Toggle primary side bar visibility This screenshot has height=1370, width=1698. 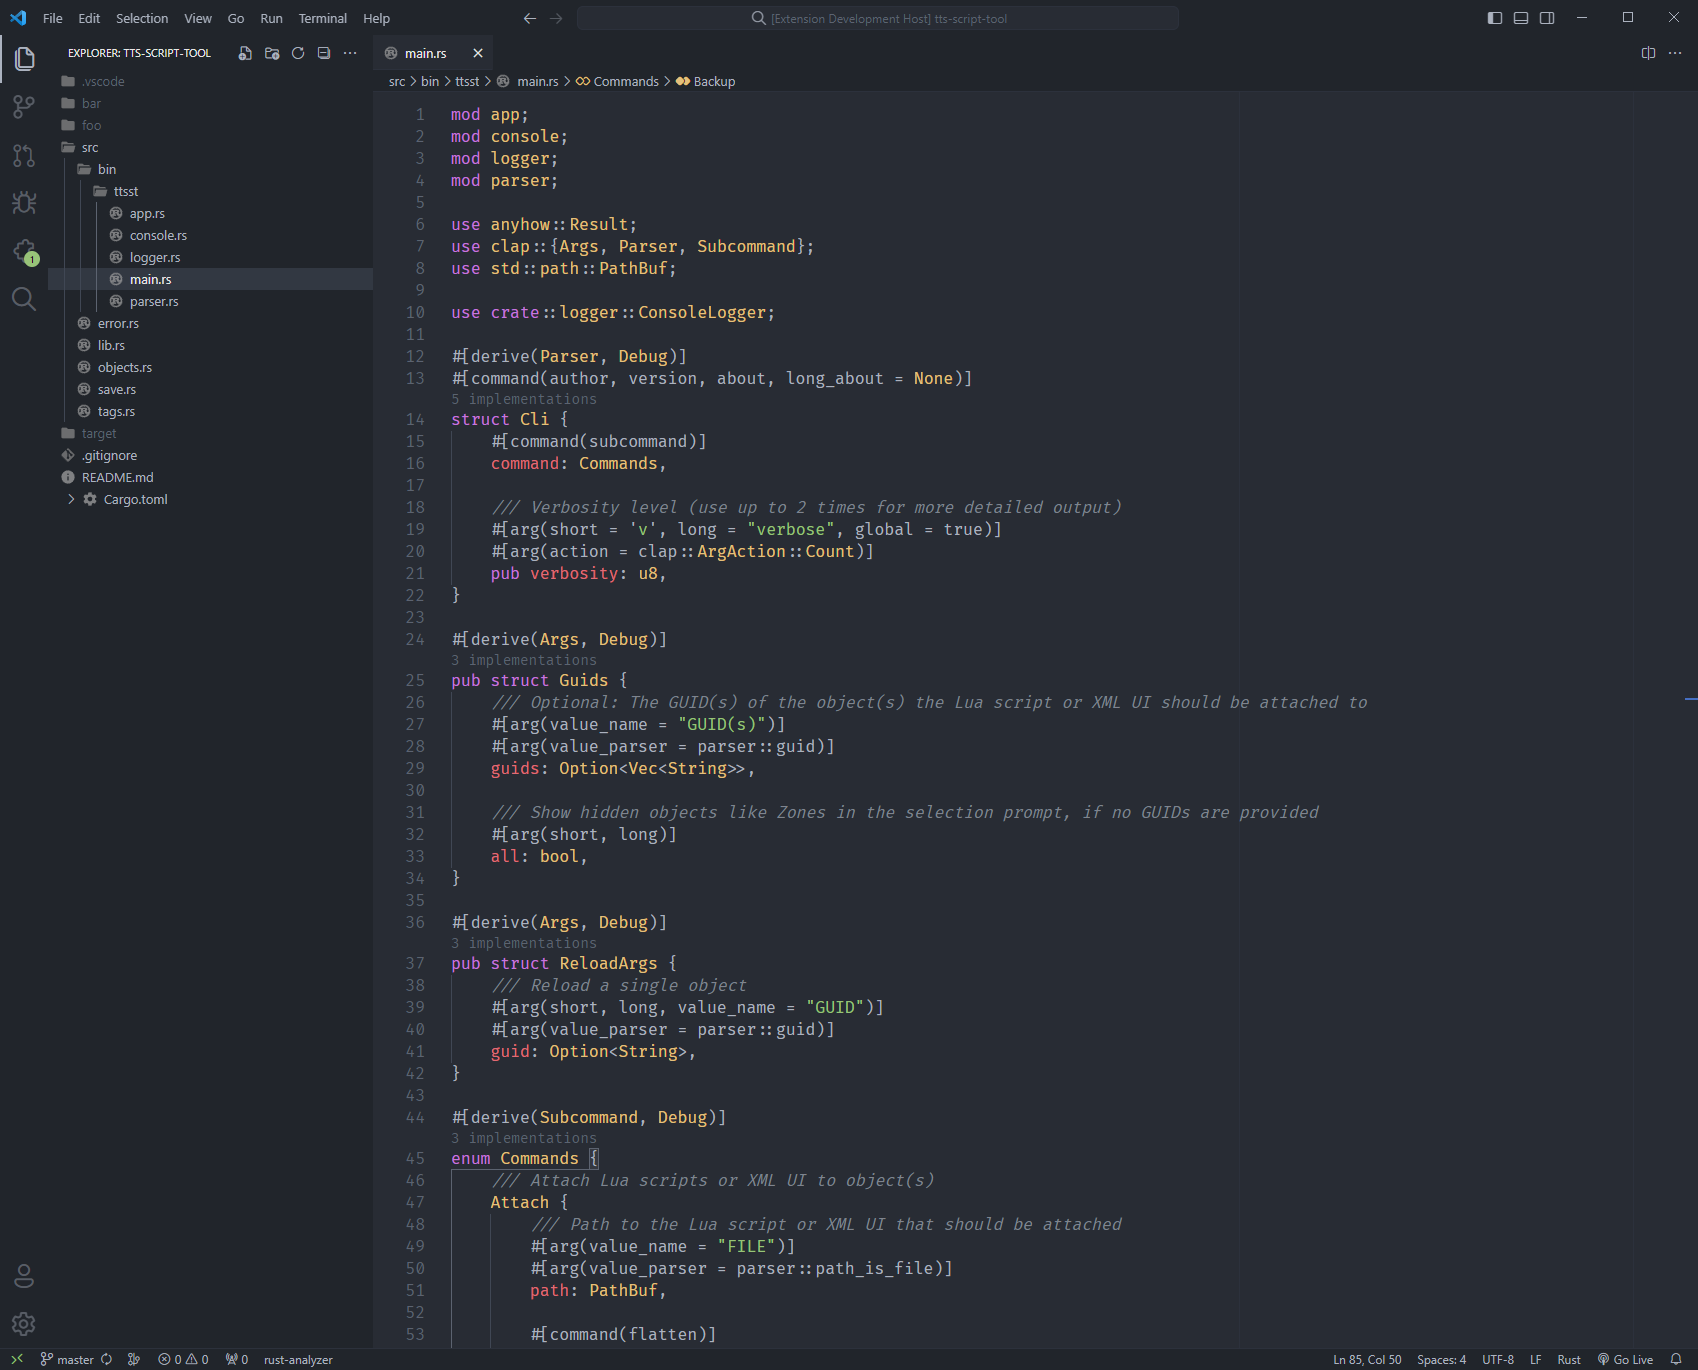(1495, 18)
